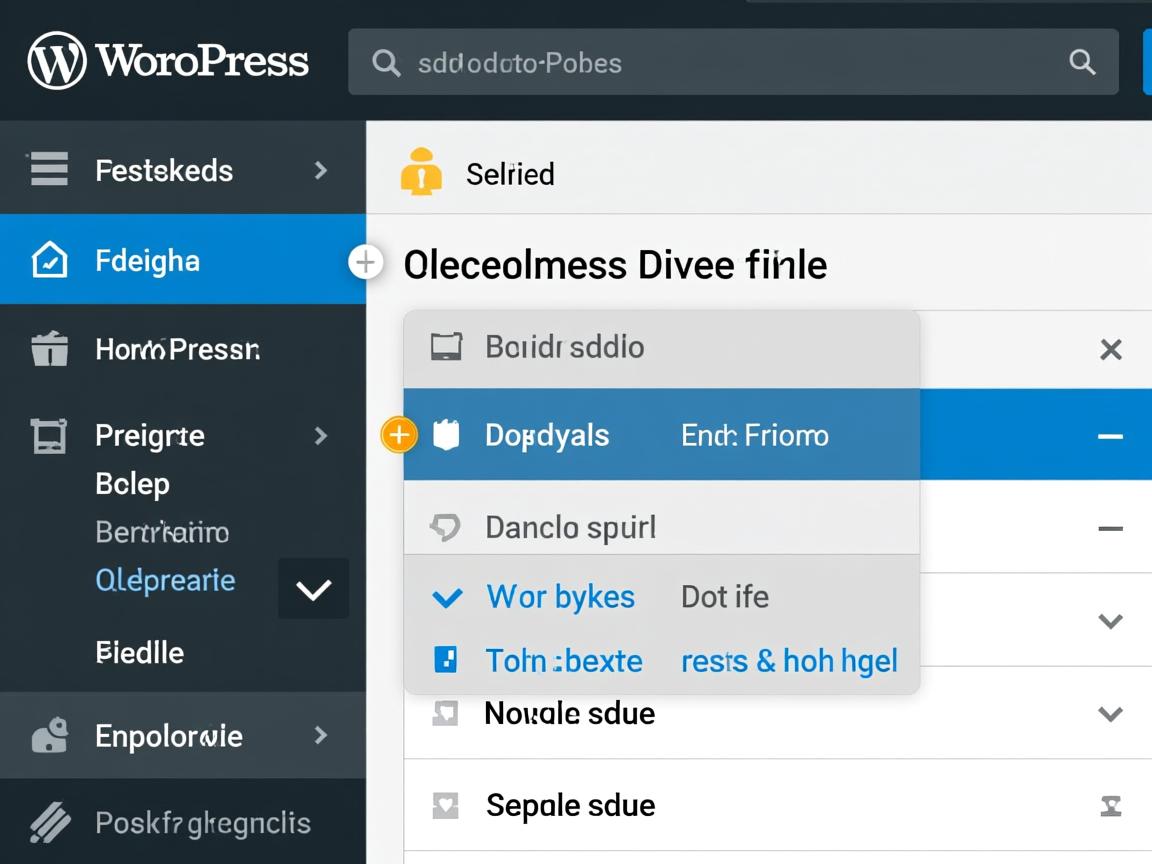Expand the Festskeds submenu chevron
Viewport: 1152px width, 864px height.
pyautogui.click(x=320, y=171)
